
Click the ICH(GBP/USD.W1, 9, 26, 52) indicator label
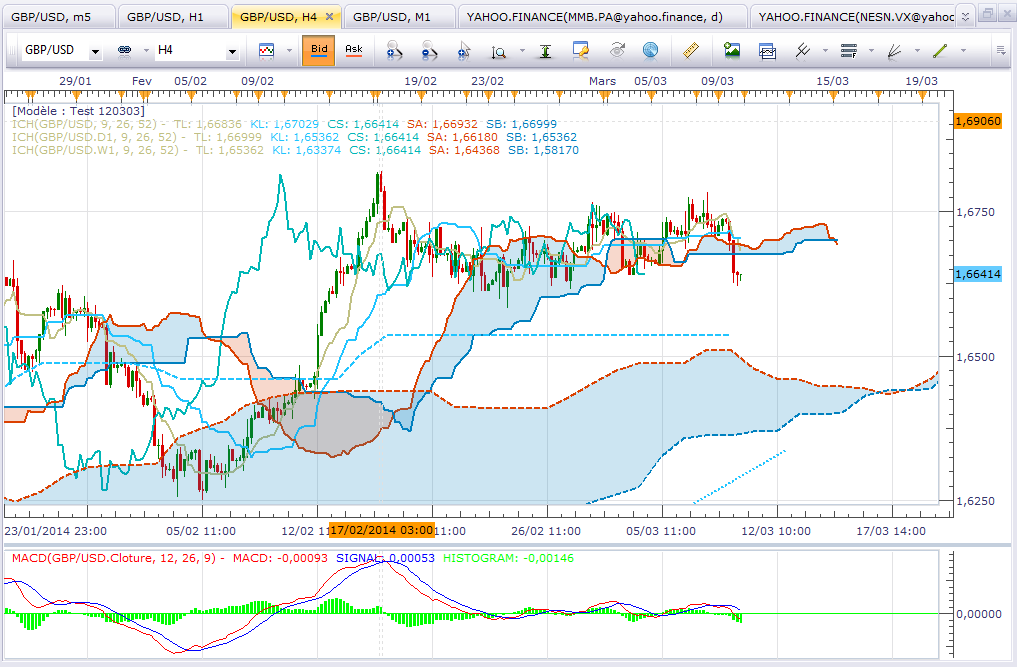95,150
